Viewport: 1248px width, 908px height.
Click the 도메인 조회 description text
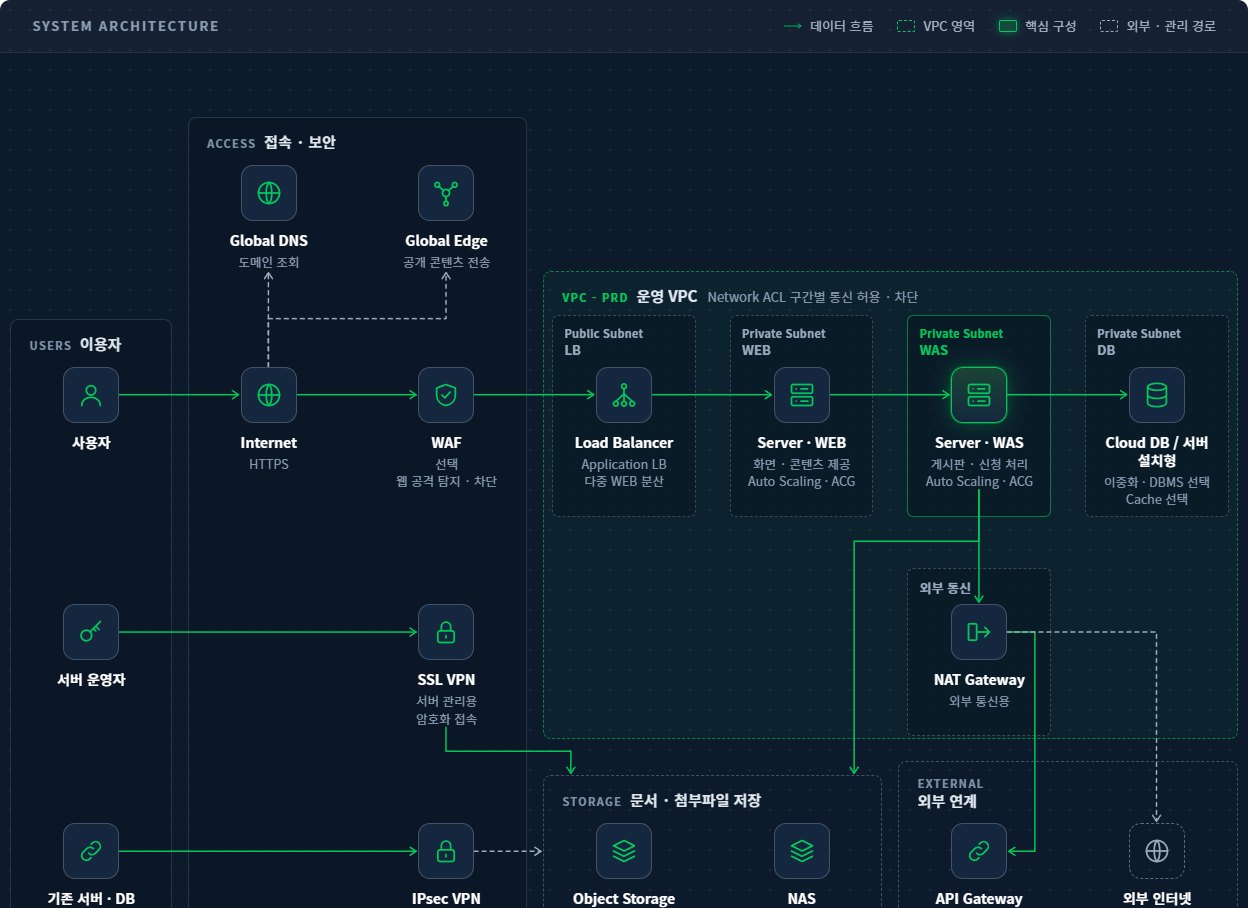(x=269, y=263)
